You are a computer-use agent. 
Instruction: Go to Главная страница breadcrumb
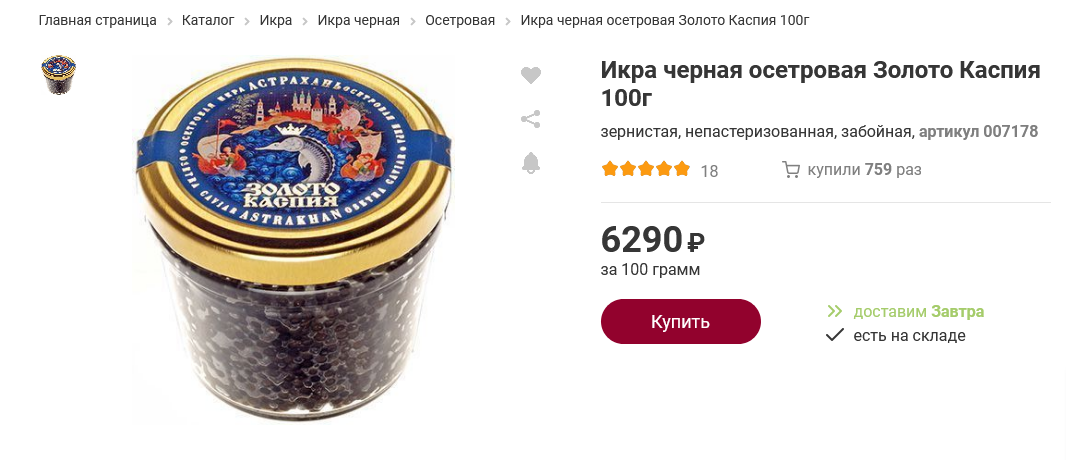click(x=98, y=20)
